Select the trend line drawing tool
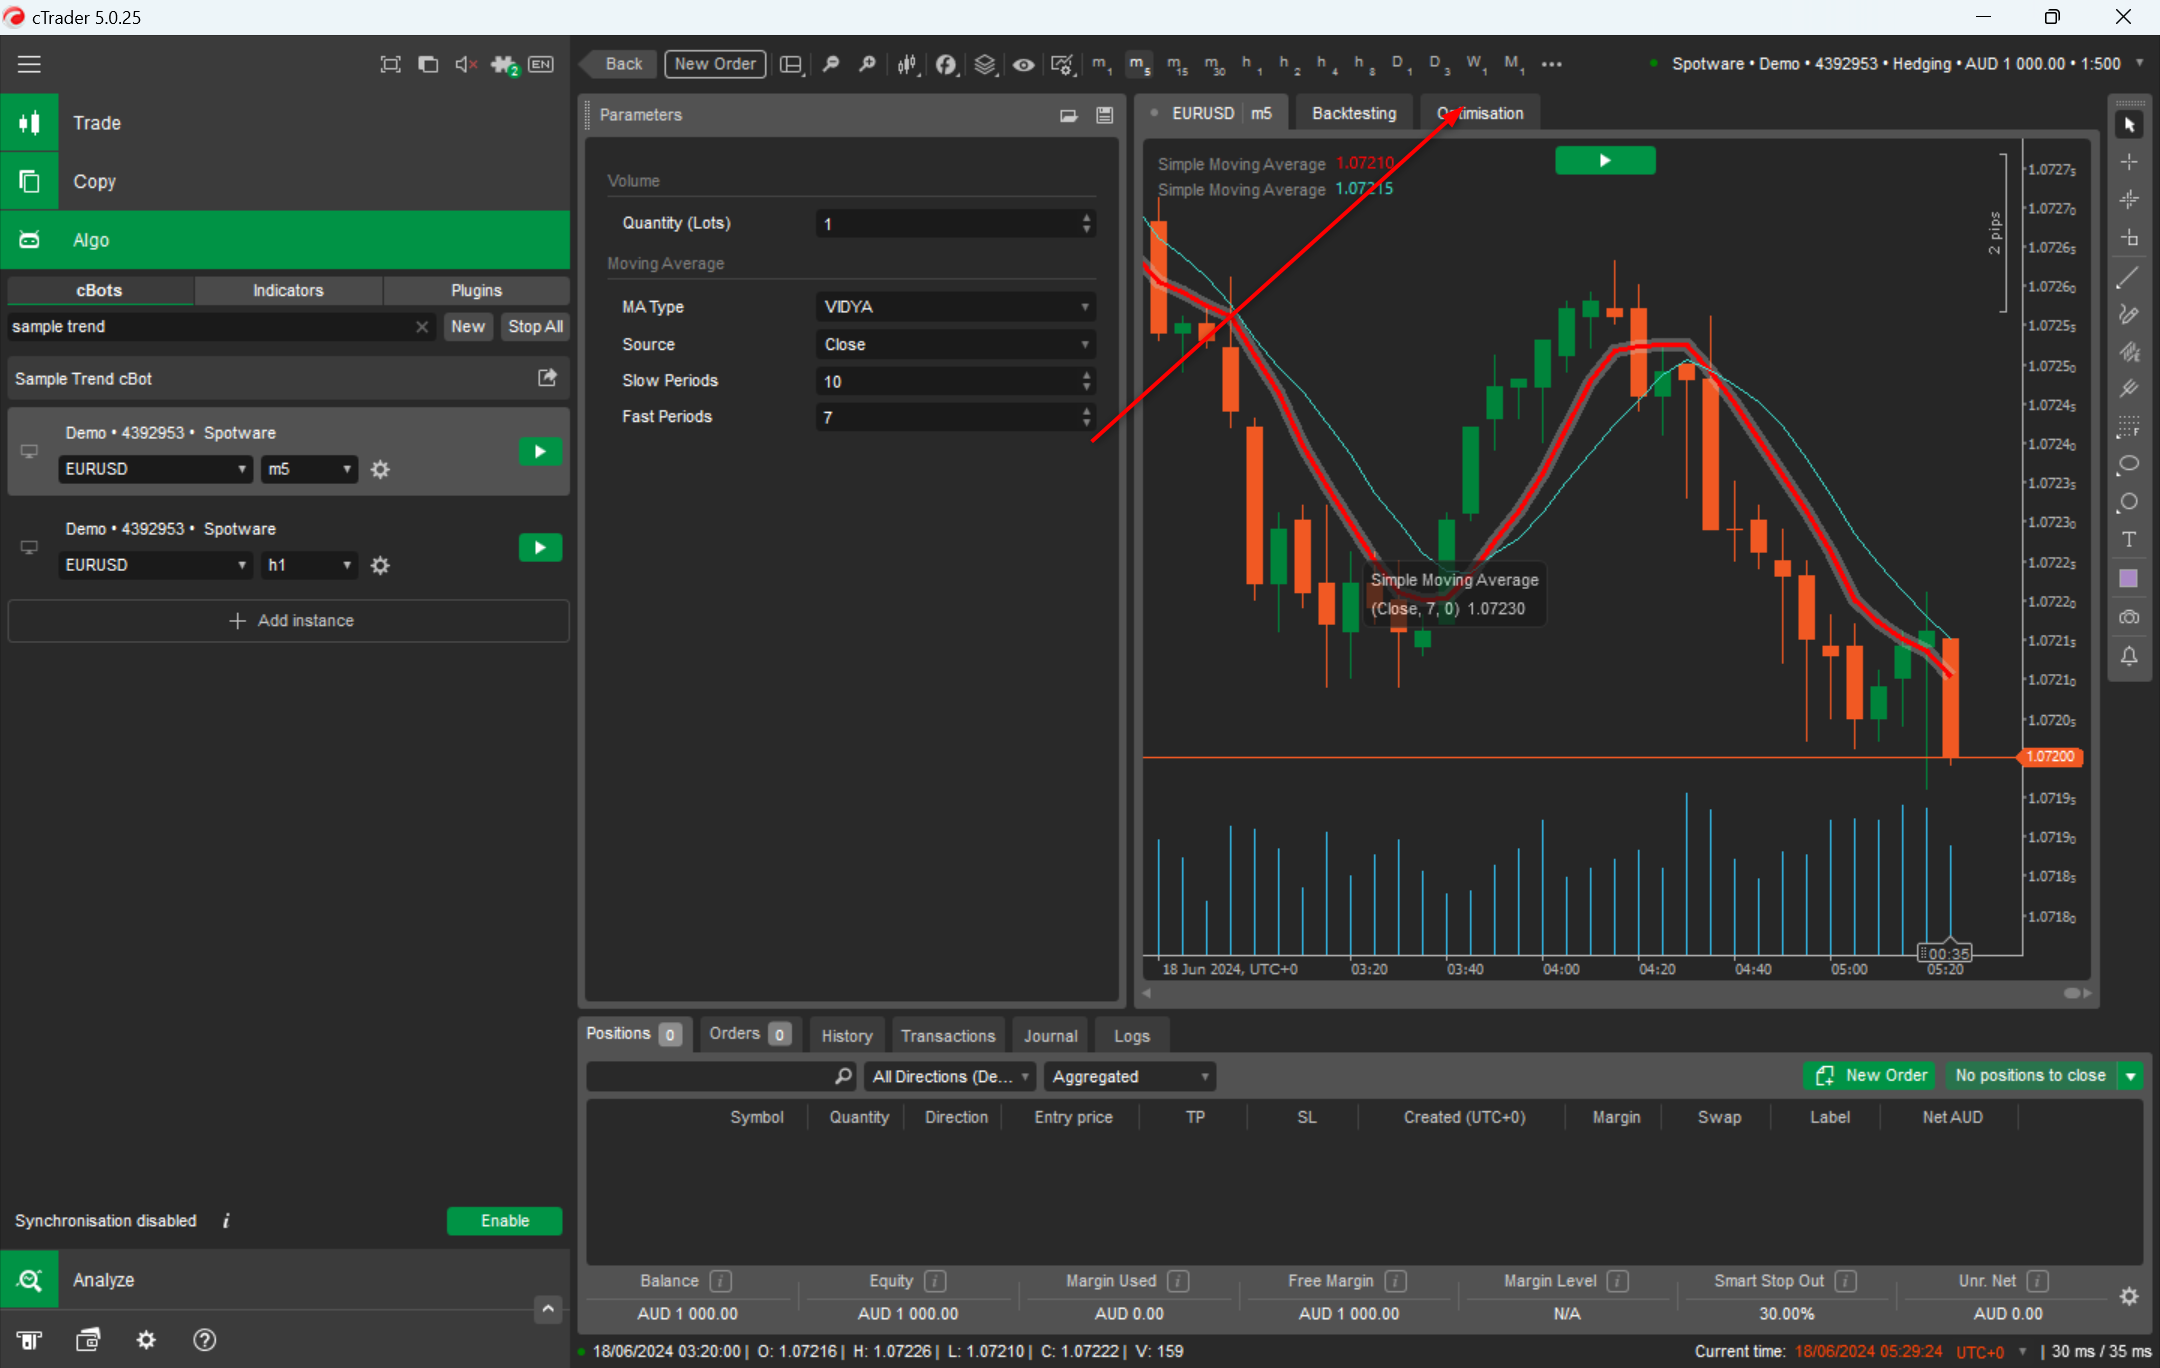 coord(2129,277)
